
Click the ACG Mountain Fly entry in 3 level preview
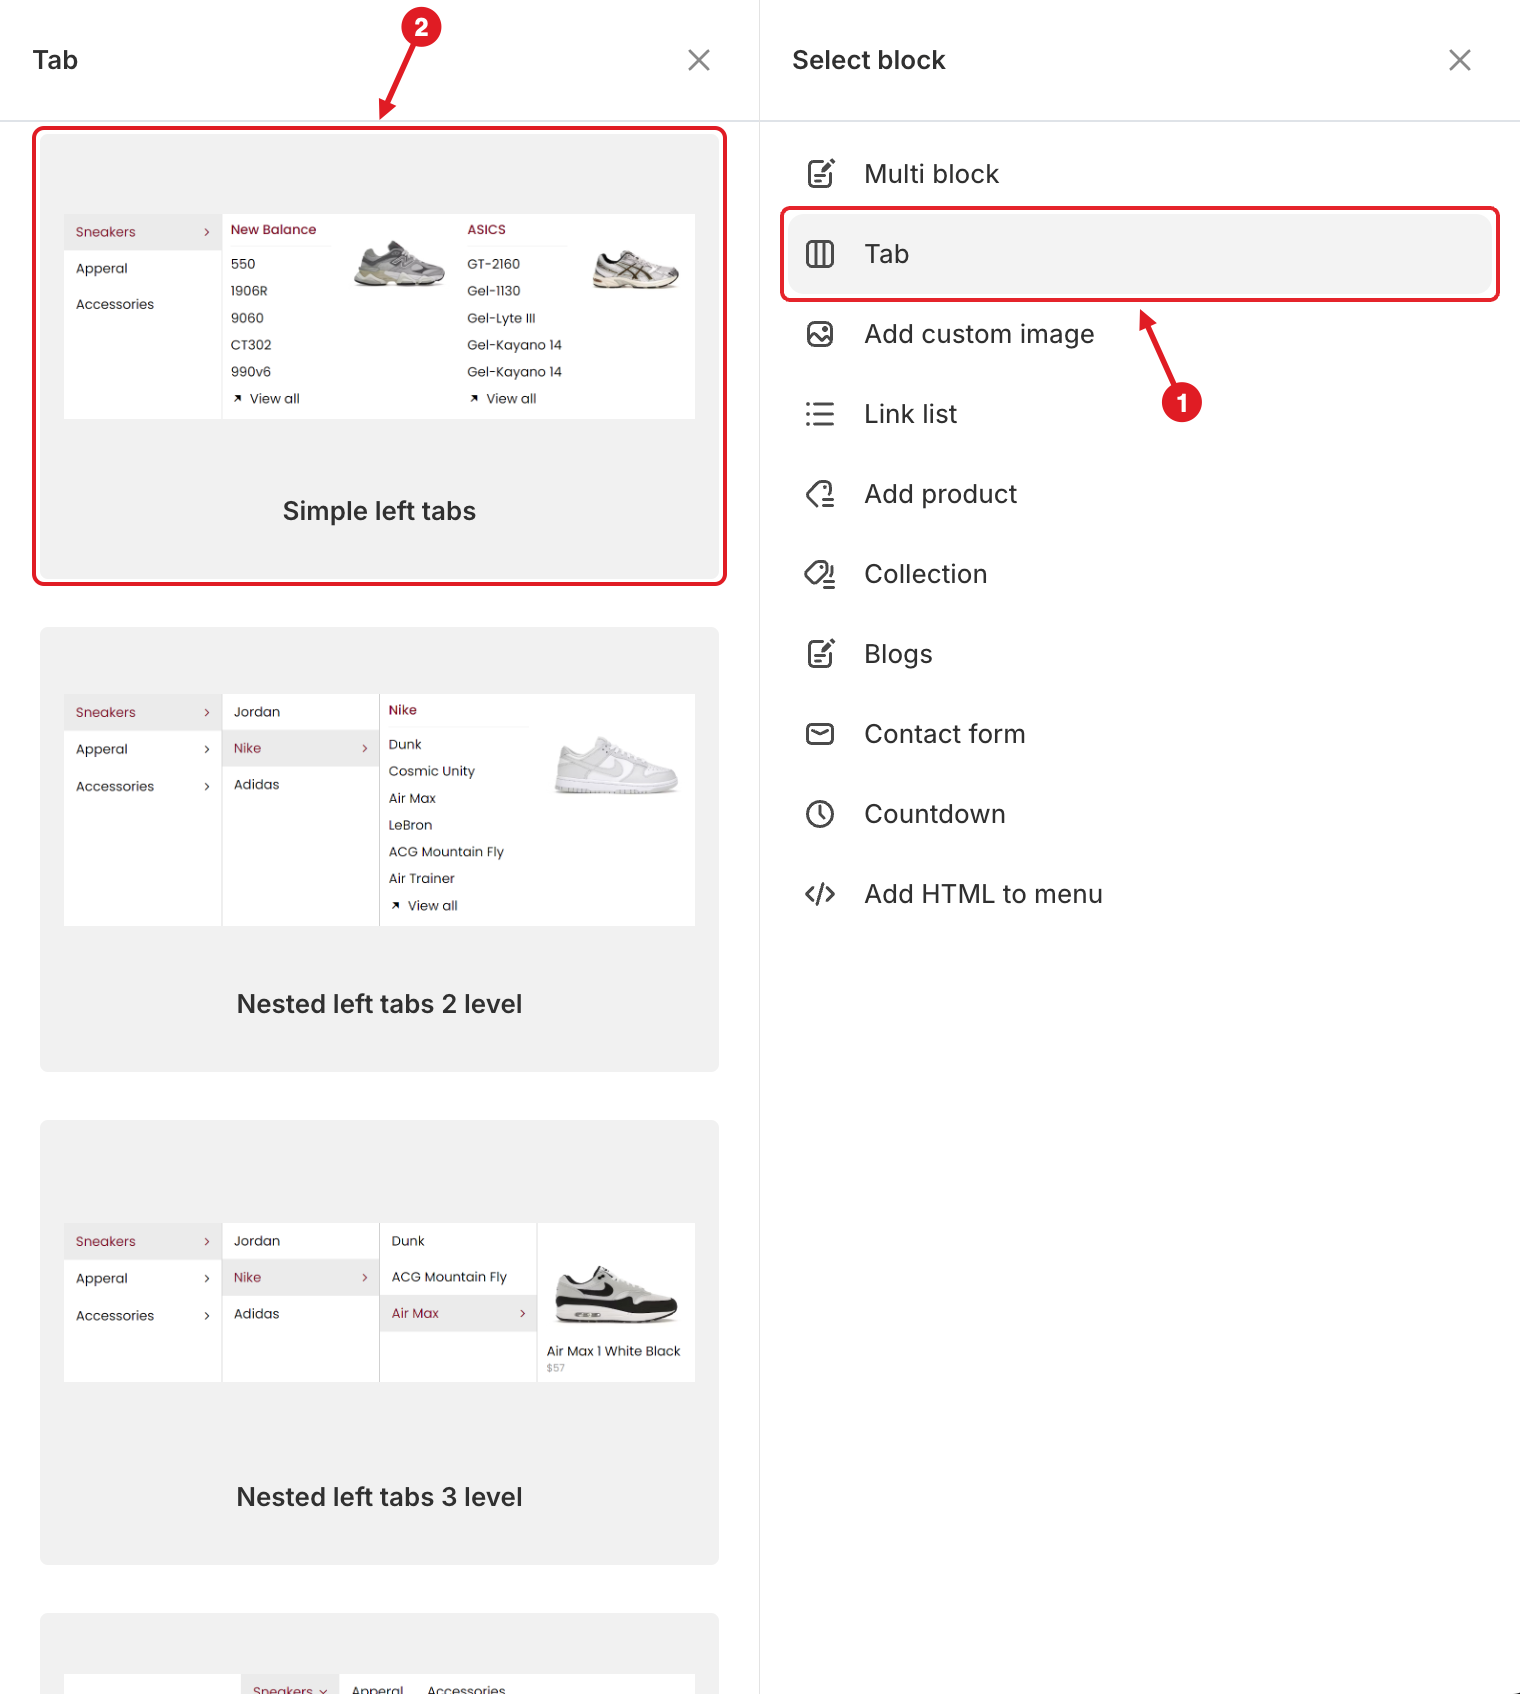pyautogui.click(x=449, y=1277)
